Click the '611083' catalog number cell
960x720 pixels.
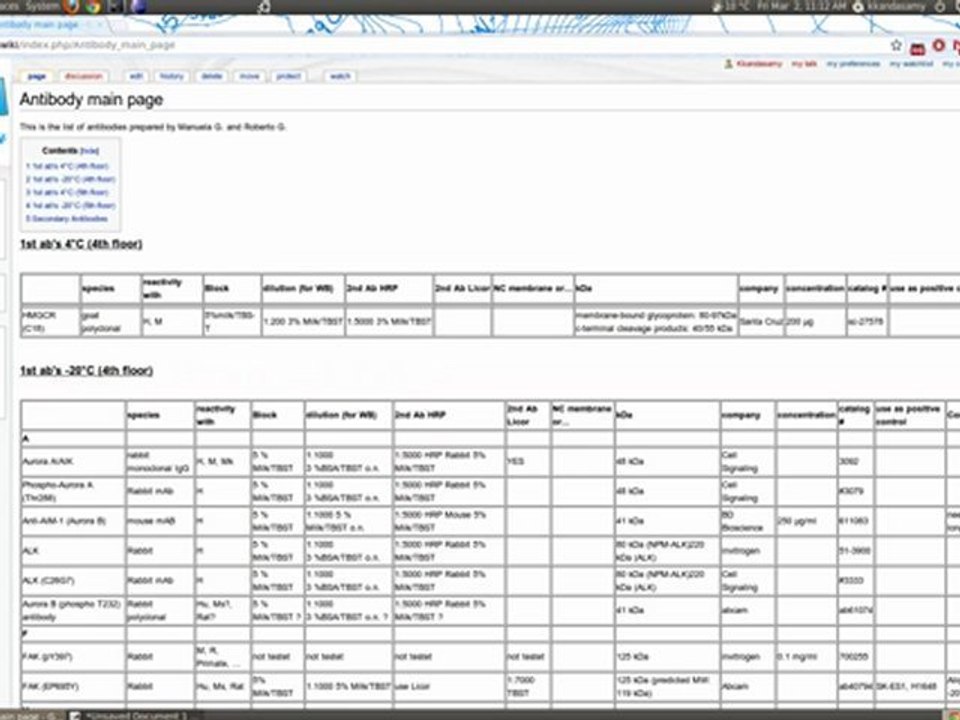[855, 521]
